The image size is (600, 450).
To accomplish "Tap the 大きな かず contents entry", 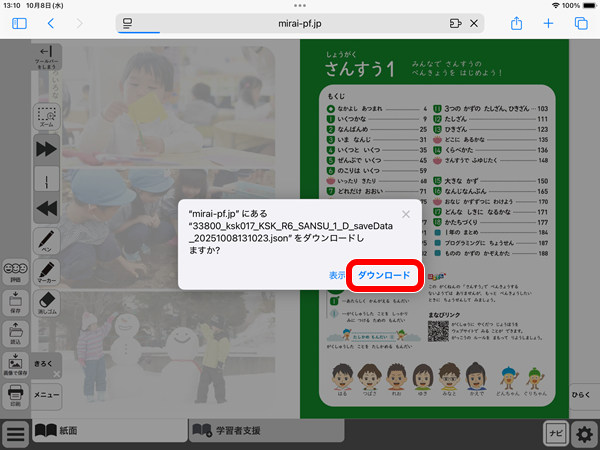I will (491, 181).
